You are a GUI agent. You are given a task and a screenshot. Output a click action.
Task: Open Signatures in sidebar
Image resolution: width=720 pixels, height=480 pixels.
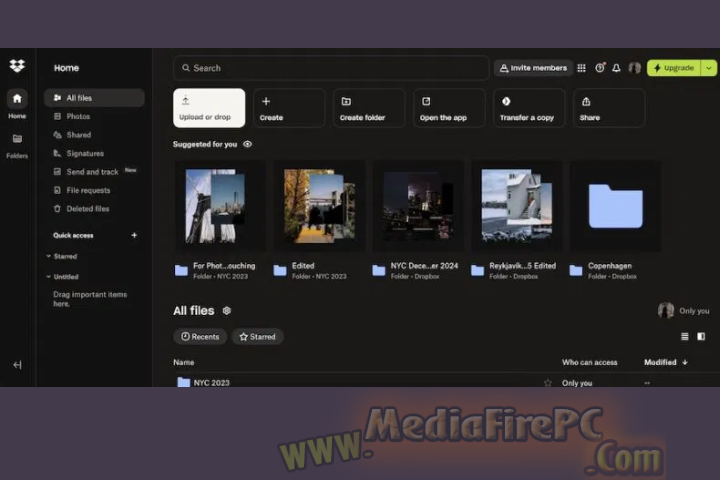[94, 153]
